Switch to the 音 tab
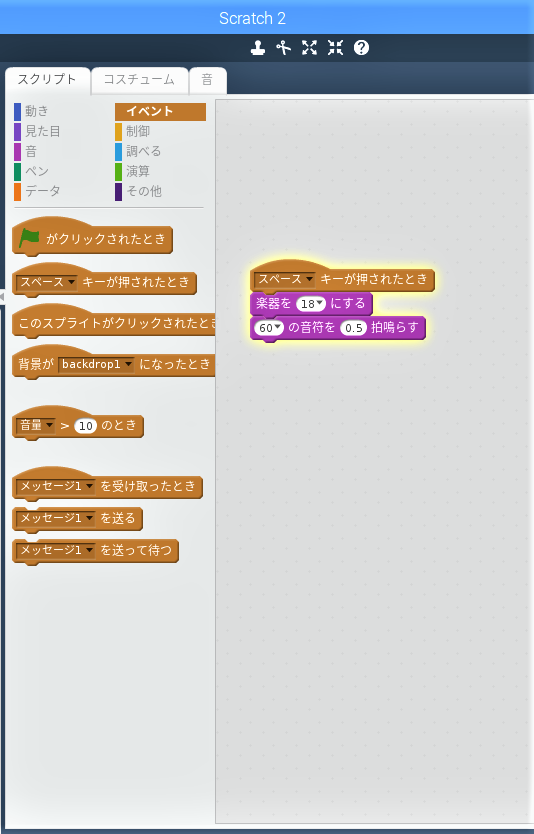The image size is (534, 834). pyautogui.click(x=207, y=80)
